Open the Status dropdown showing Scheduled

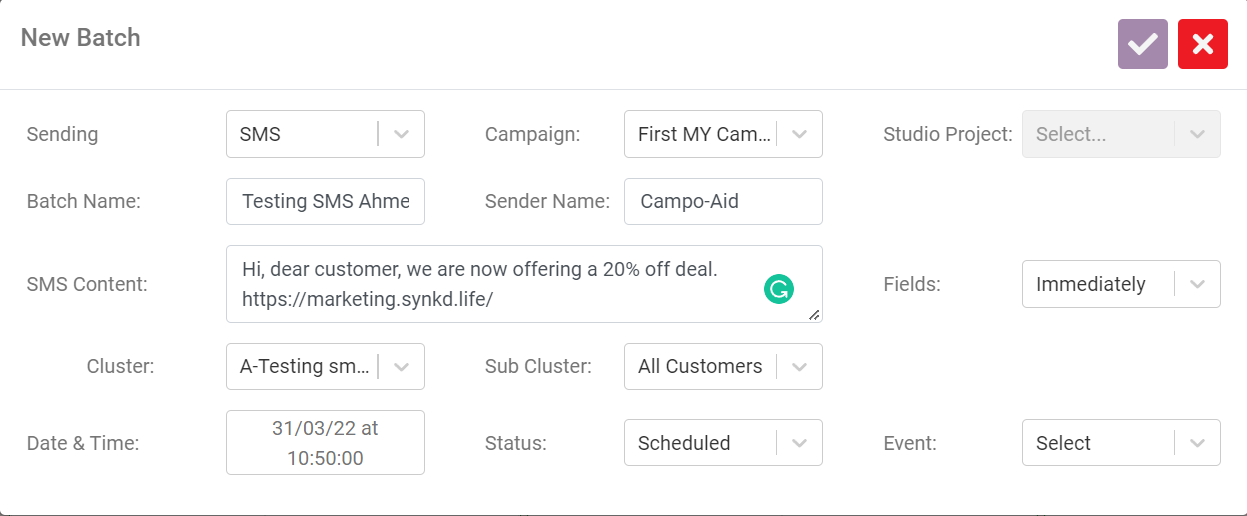(700, 443)
